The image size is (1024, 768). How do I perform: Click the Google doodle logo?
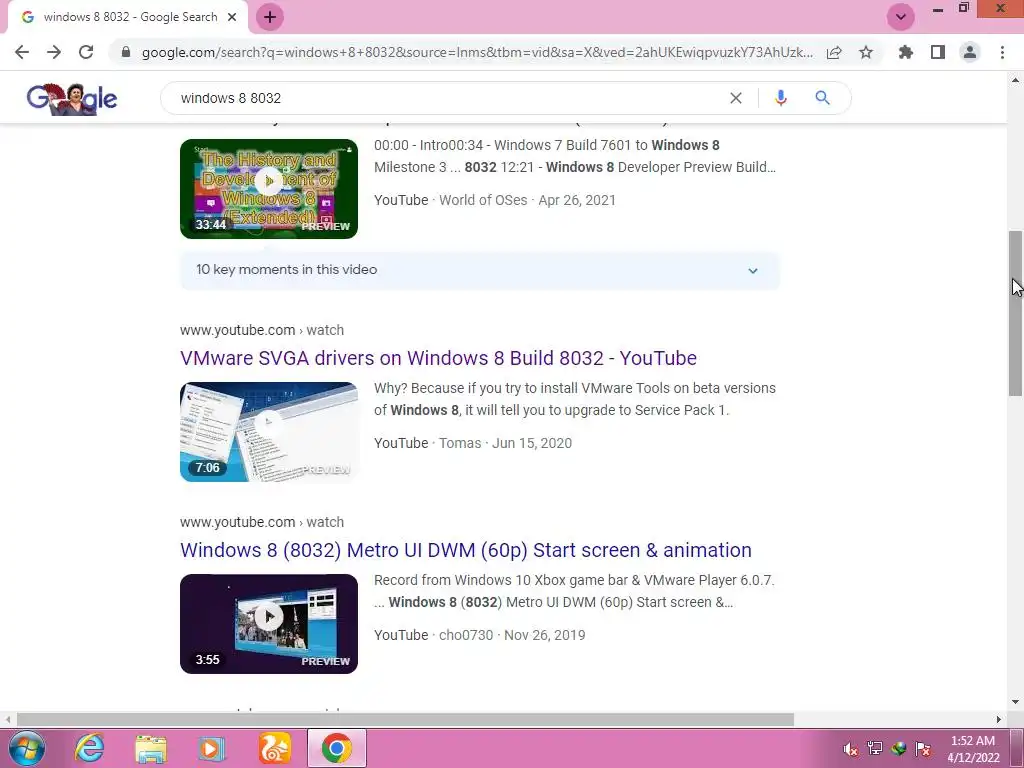(x=72, y=99)
